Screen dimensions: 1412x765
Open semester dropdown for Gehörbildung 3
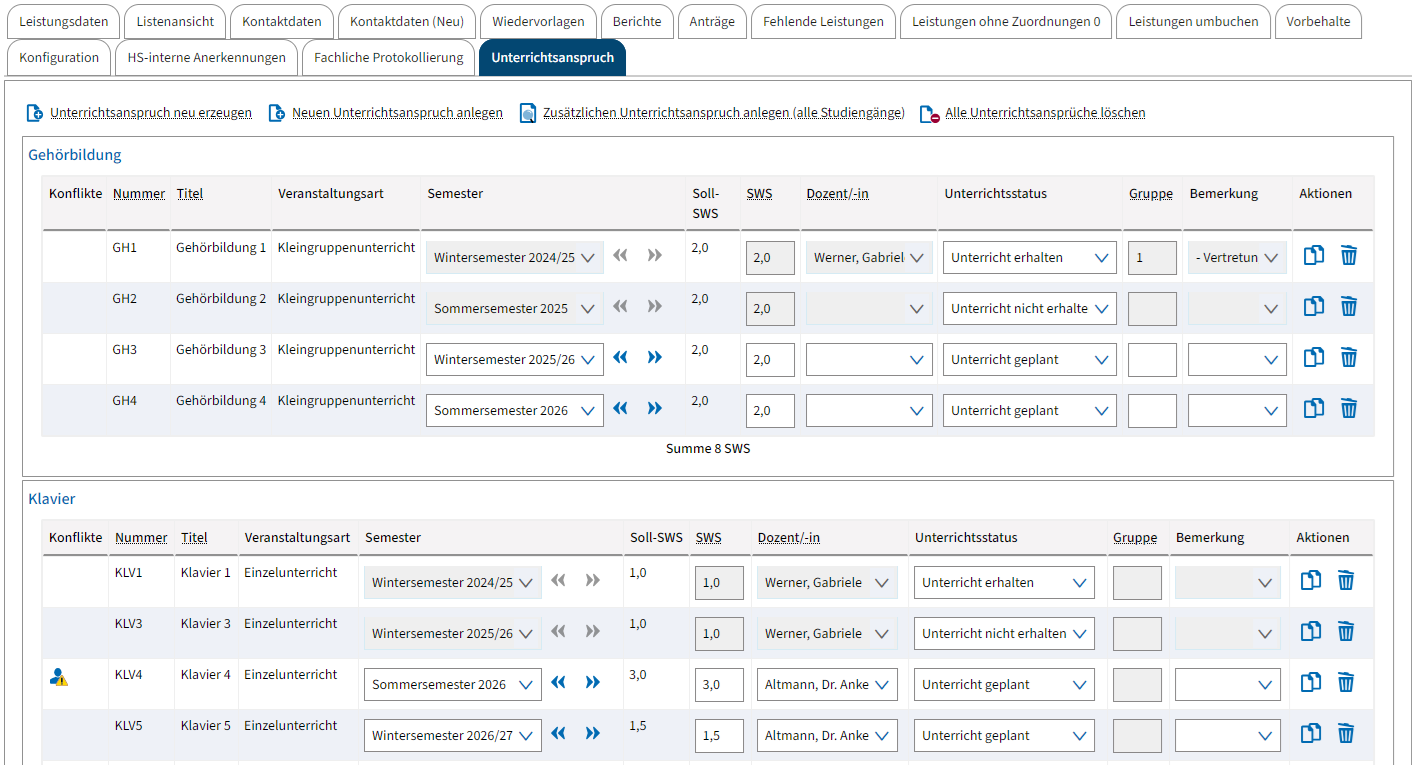tap(514, 359)
